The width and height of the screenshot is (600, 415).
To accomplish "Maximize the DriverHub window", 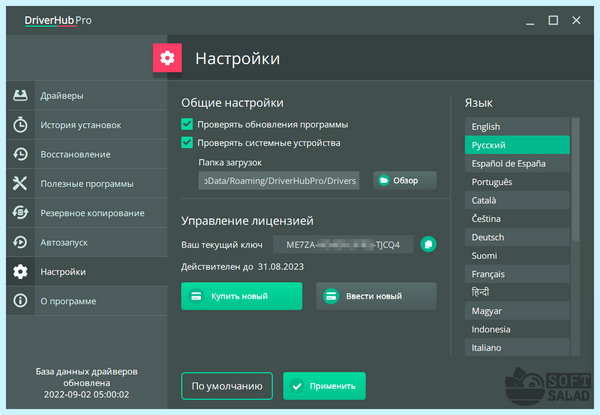I will (x=553, y=20).
